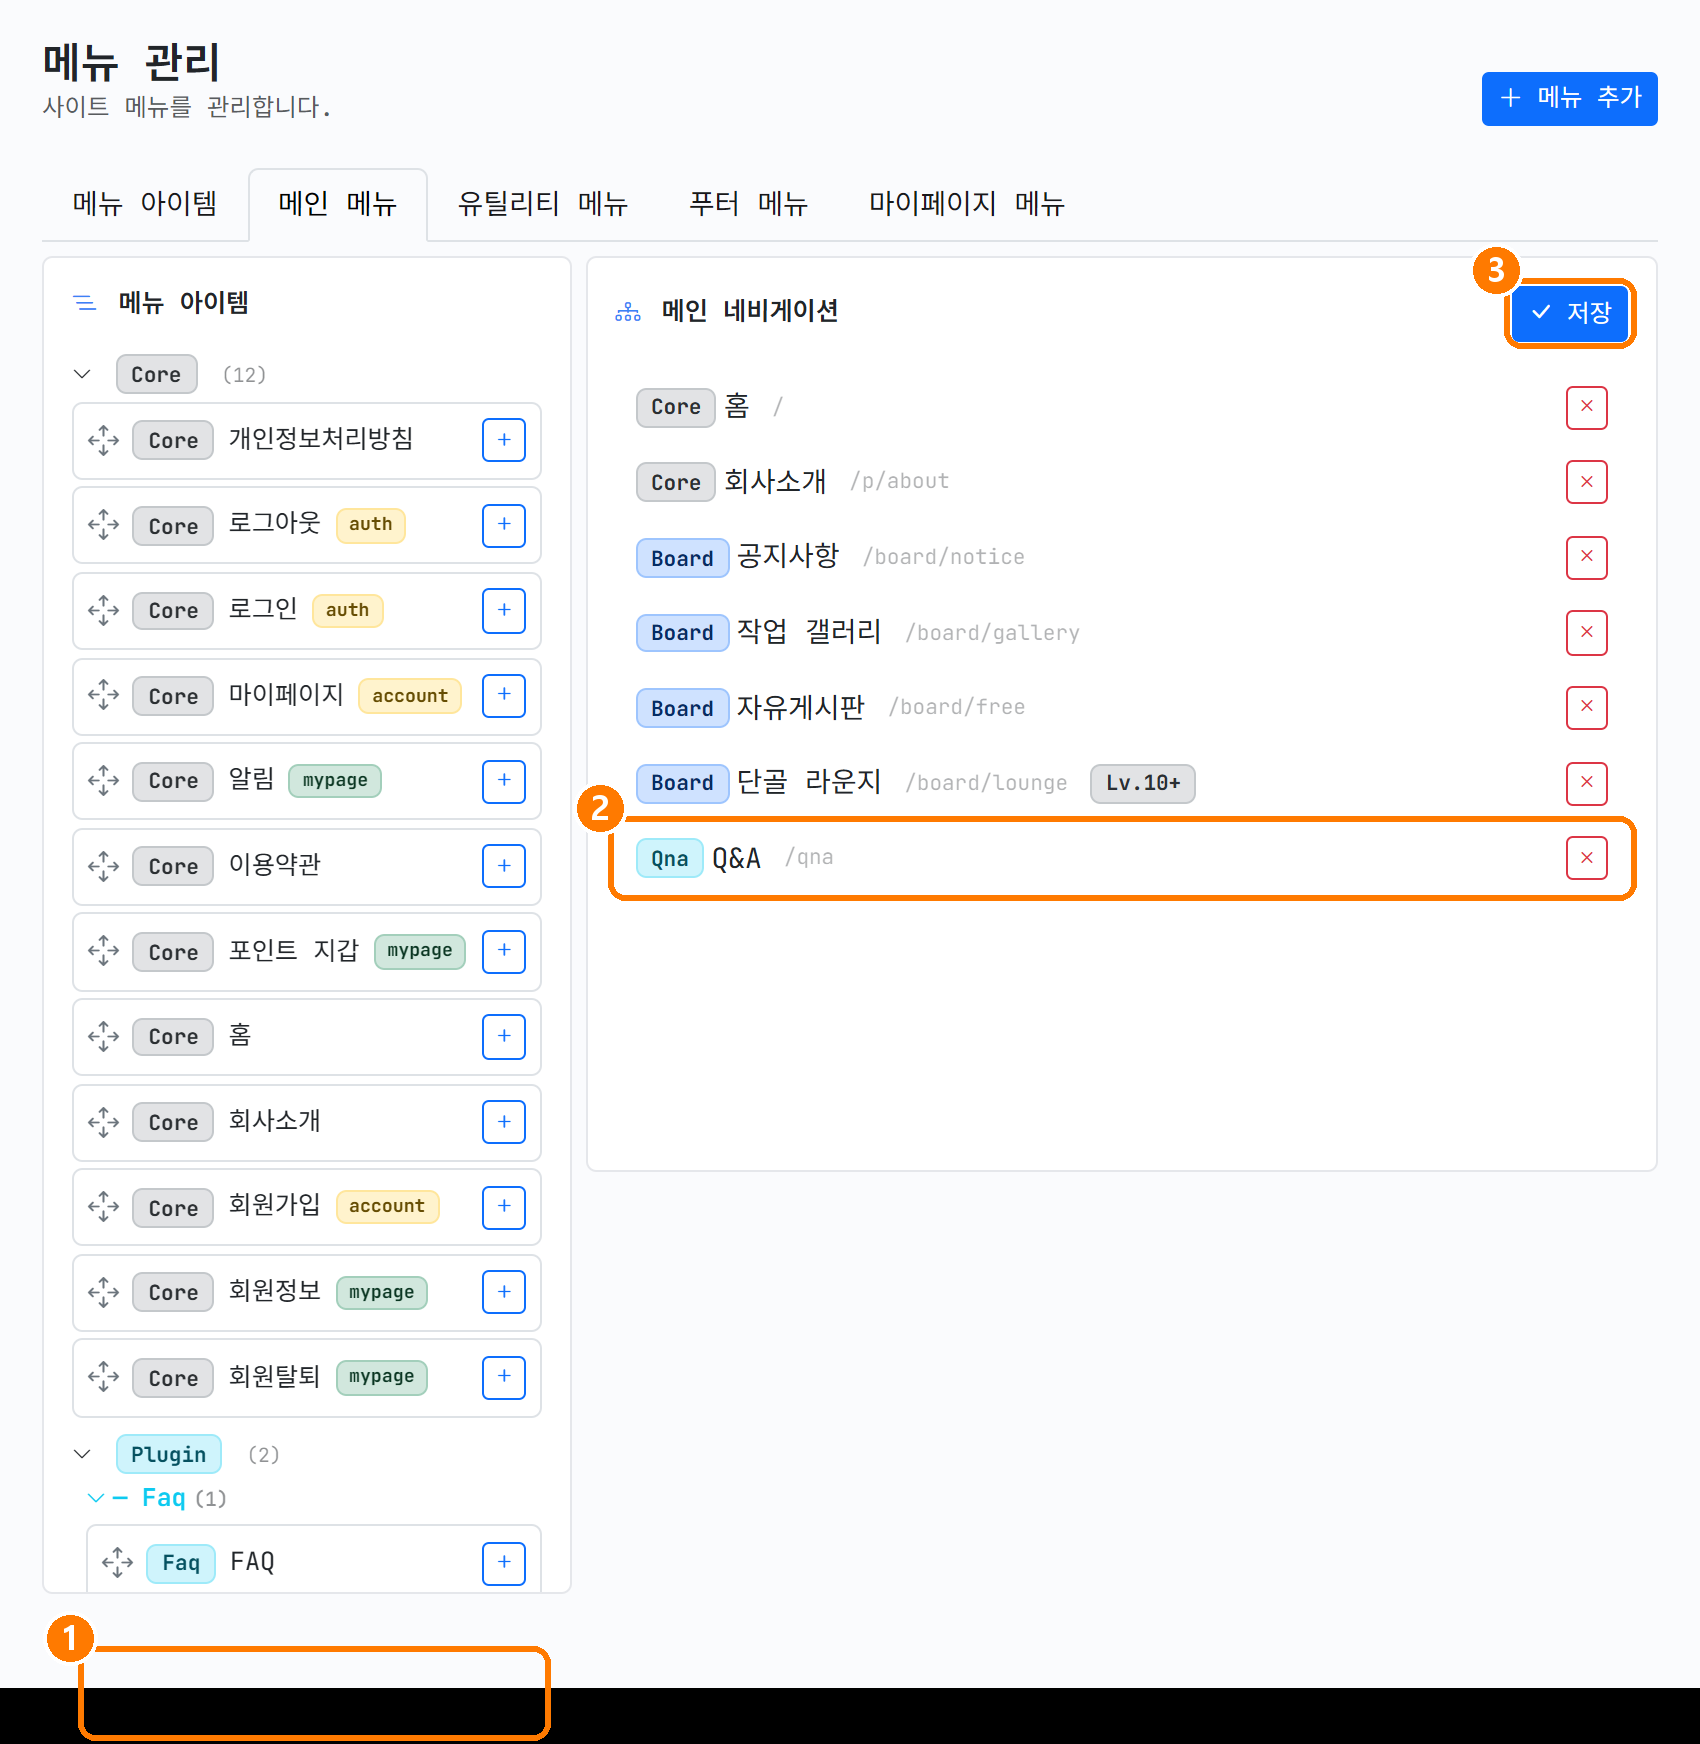Add 포인트 지갑 item with its plus icon
Viewport: 1700px width, 1744px height.
[x=504, y=951]
